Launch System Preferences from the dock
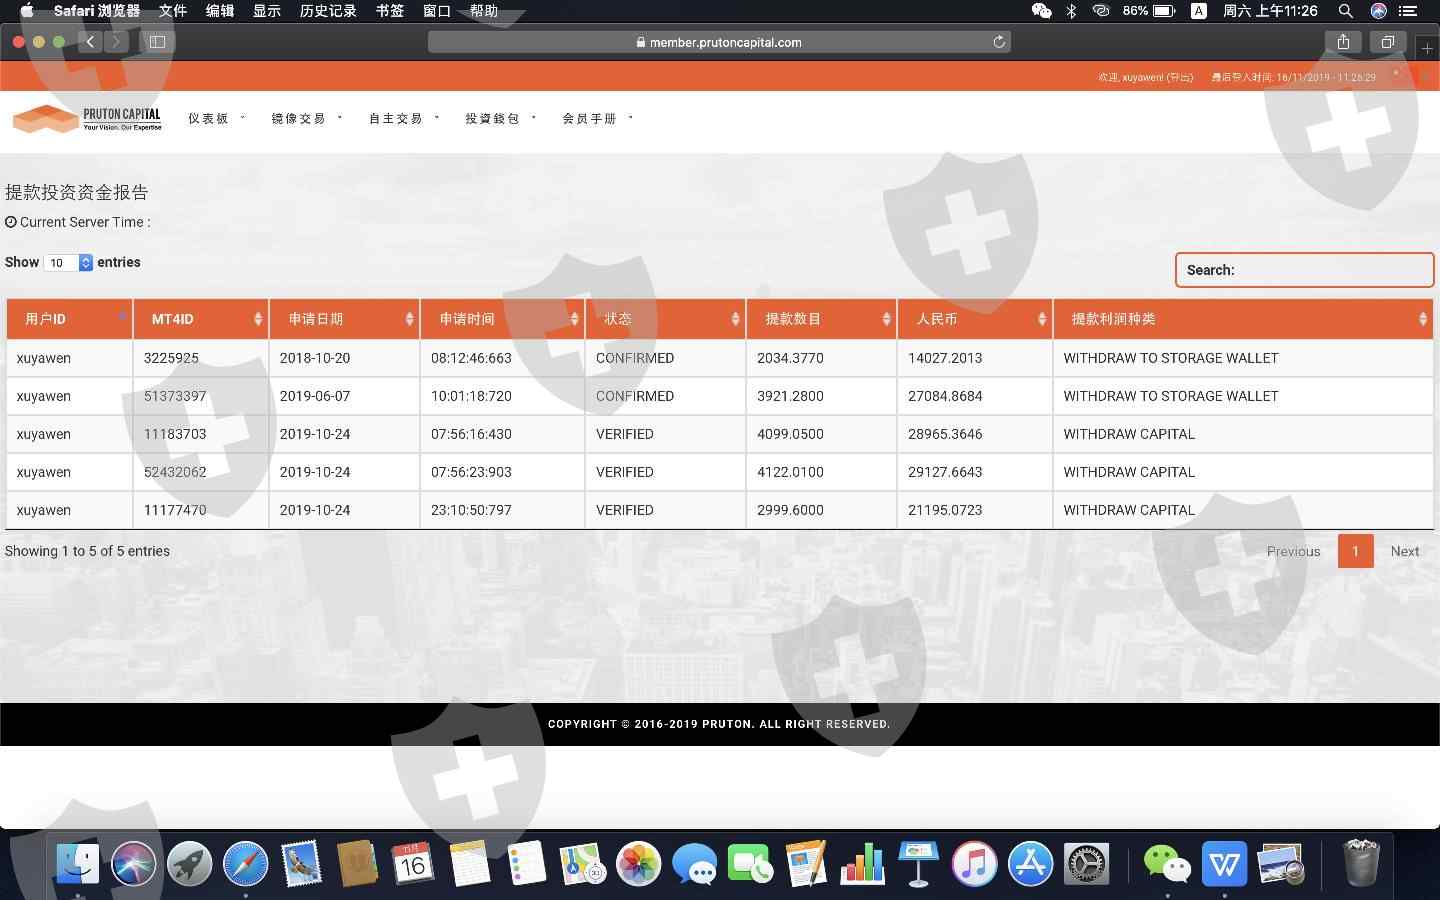This screenshot has width=1440, height=900. coord(1086,863)
